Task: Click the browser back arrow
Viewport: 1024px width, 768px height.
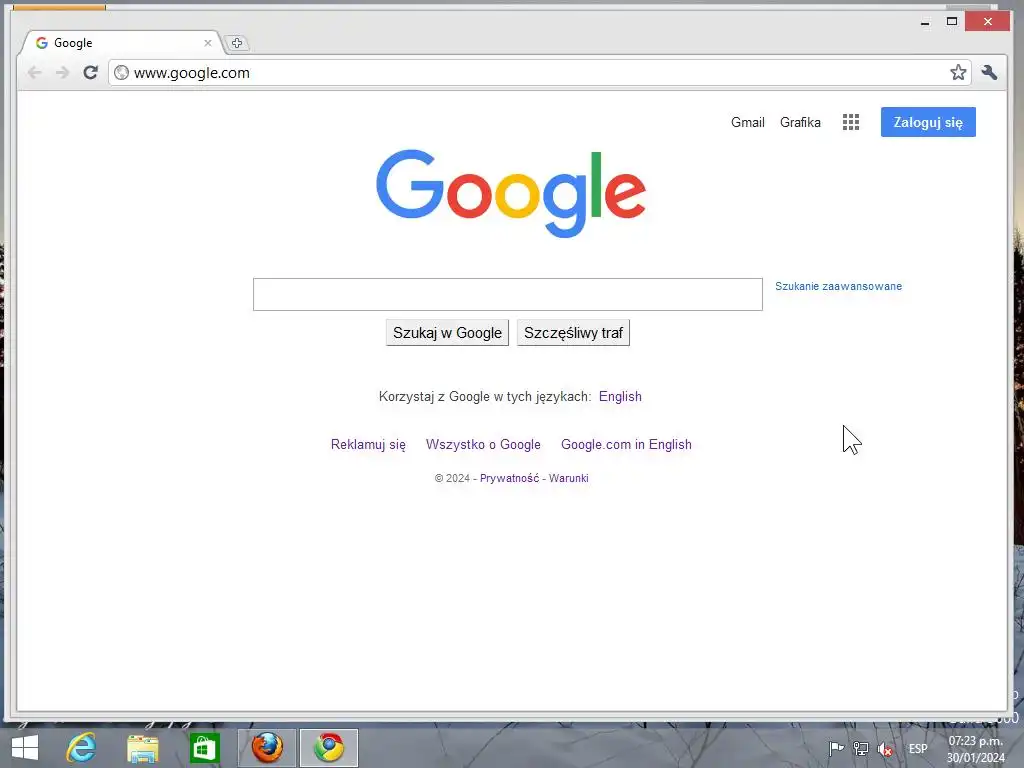Action: click(x=35, y=72)
